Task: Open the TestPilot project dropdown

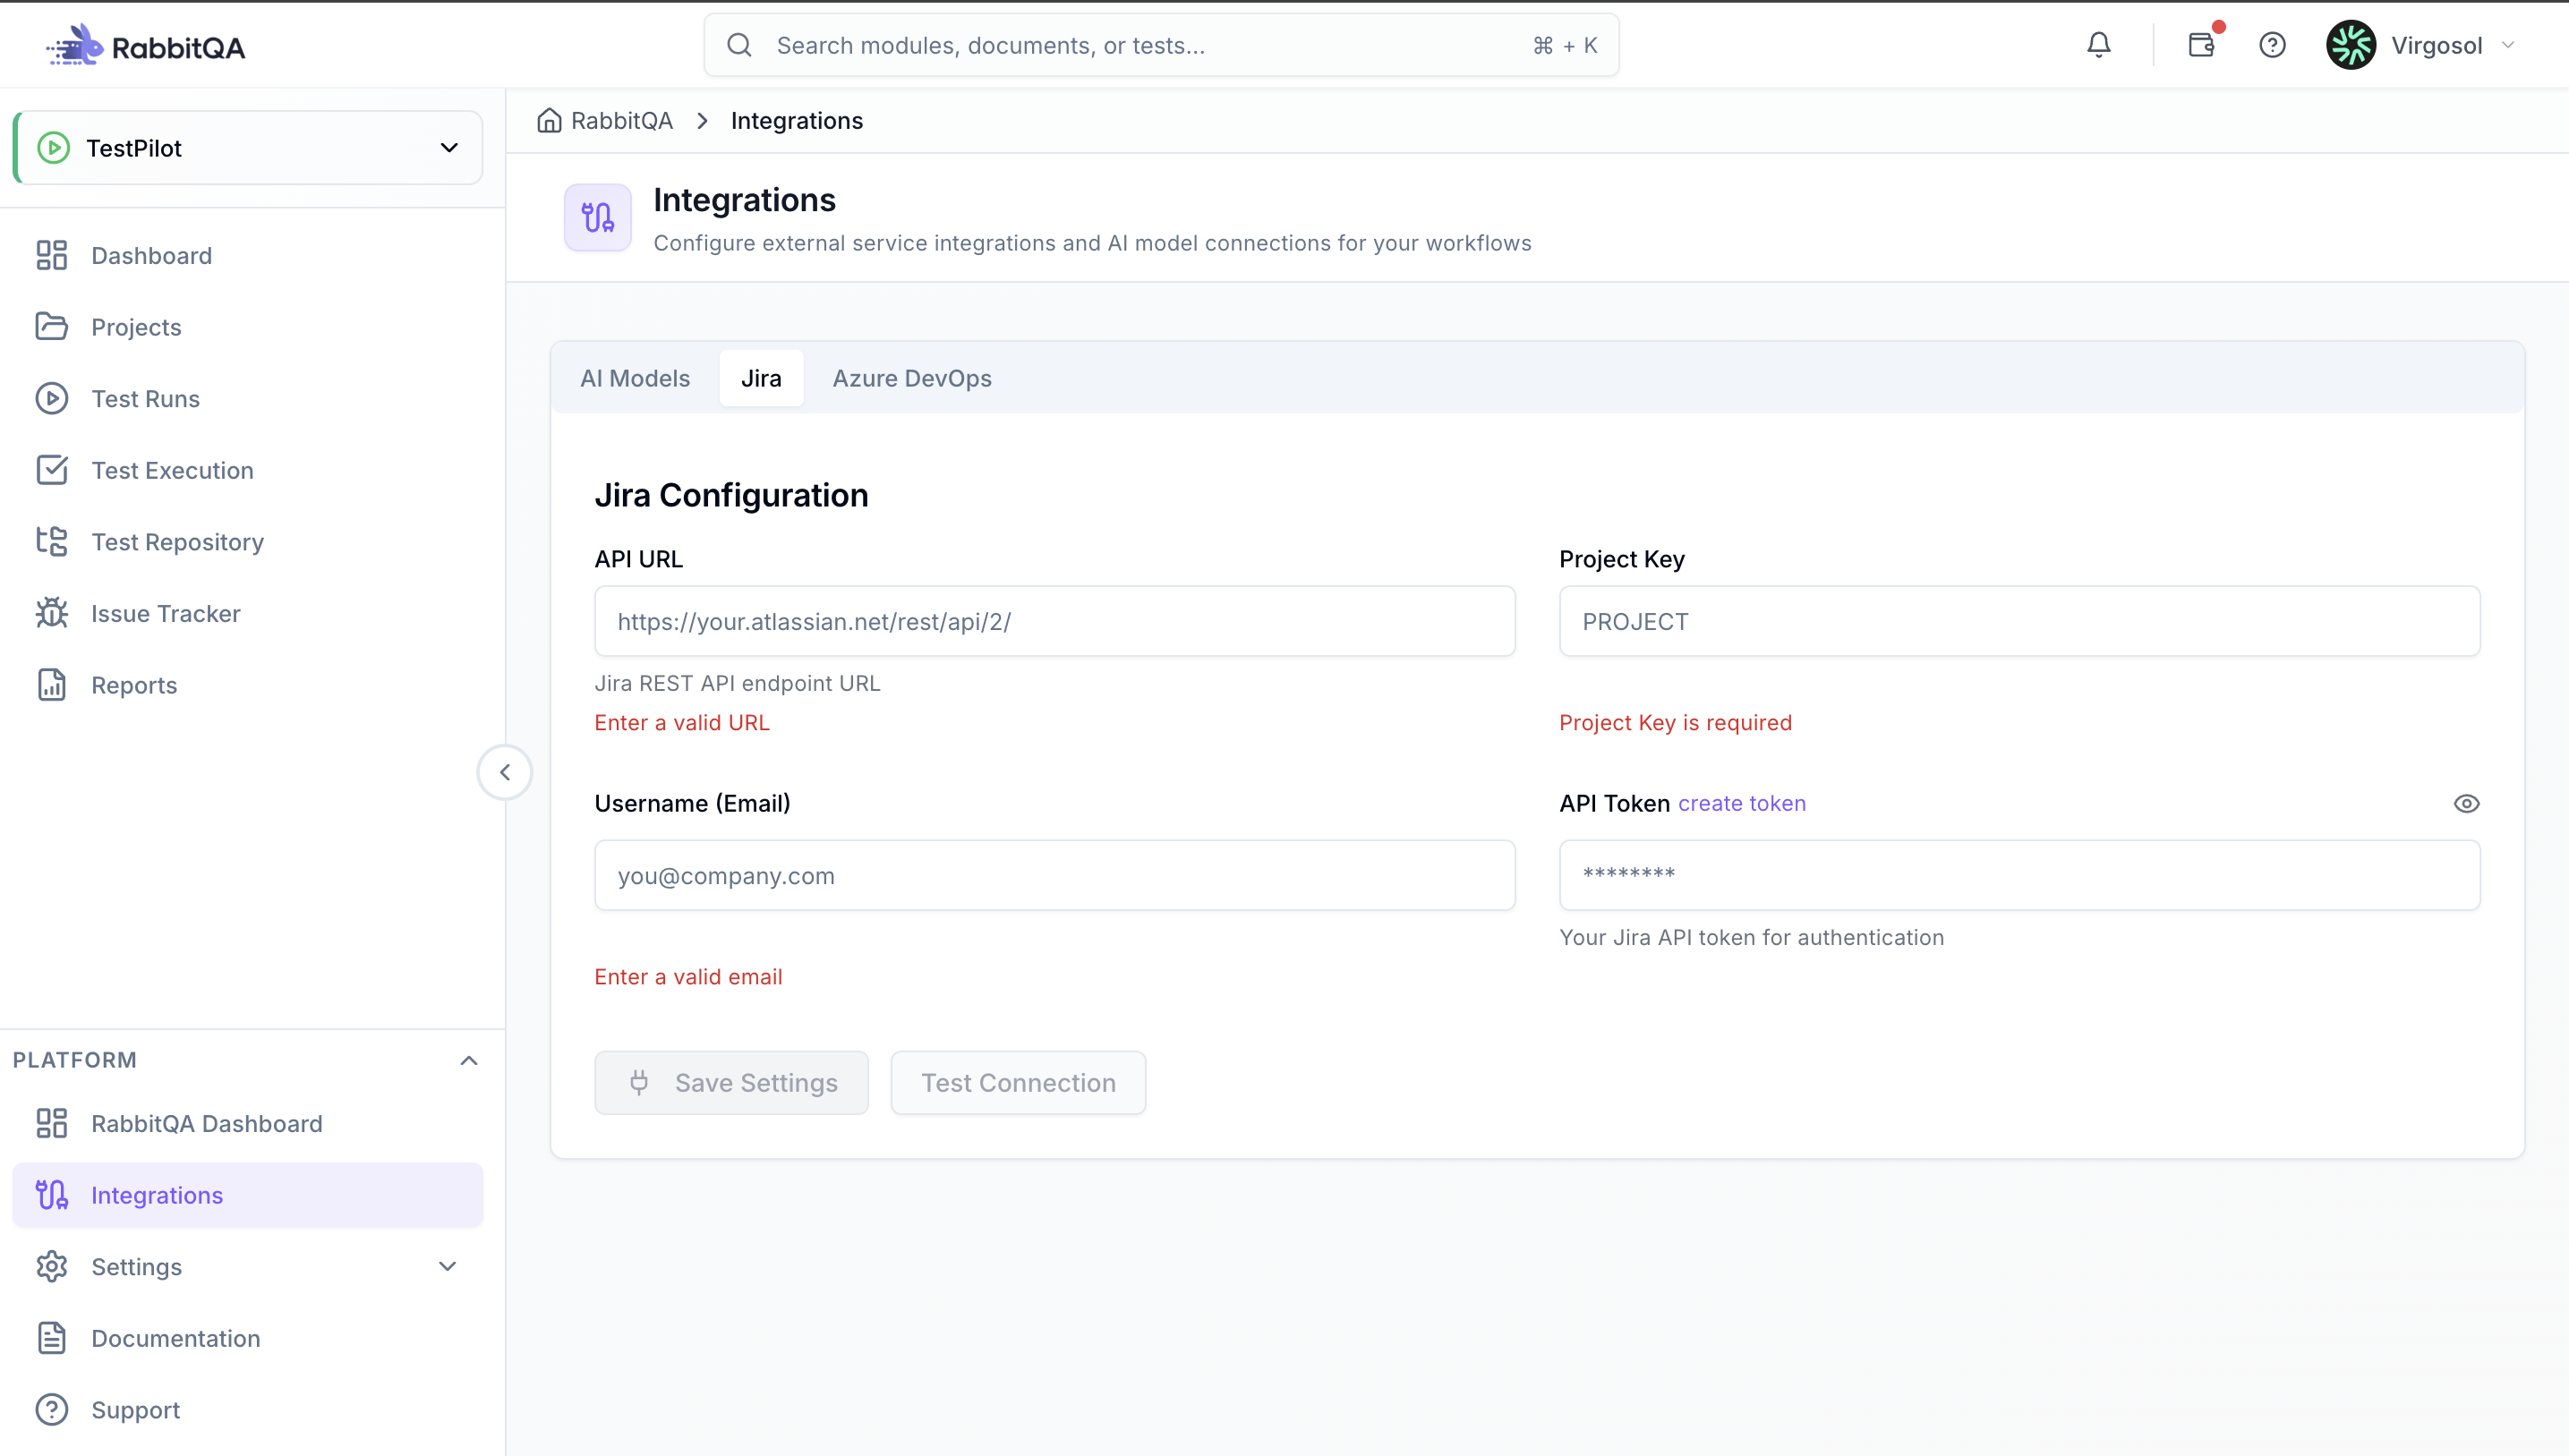Action: pos(248,148)
